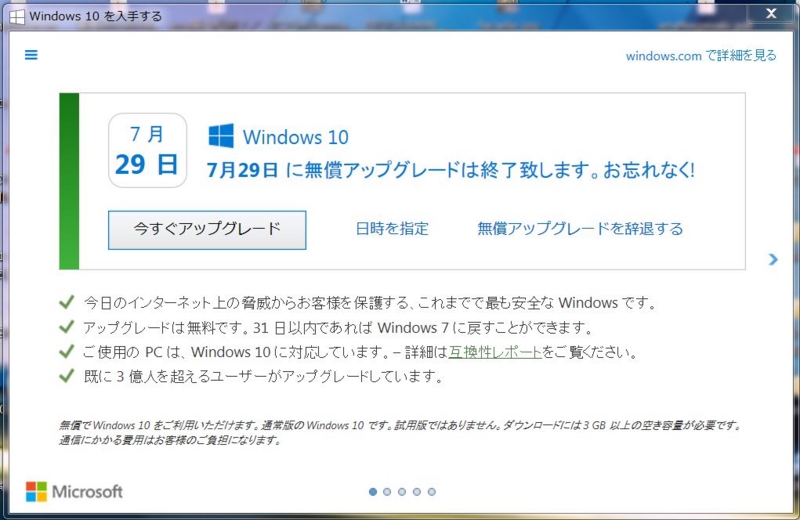The image size is (800, 520).
Task: Click the text アップグレードは無料です
Action: tap(166, 328)
